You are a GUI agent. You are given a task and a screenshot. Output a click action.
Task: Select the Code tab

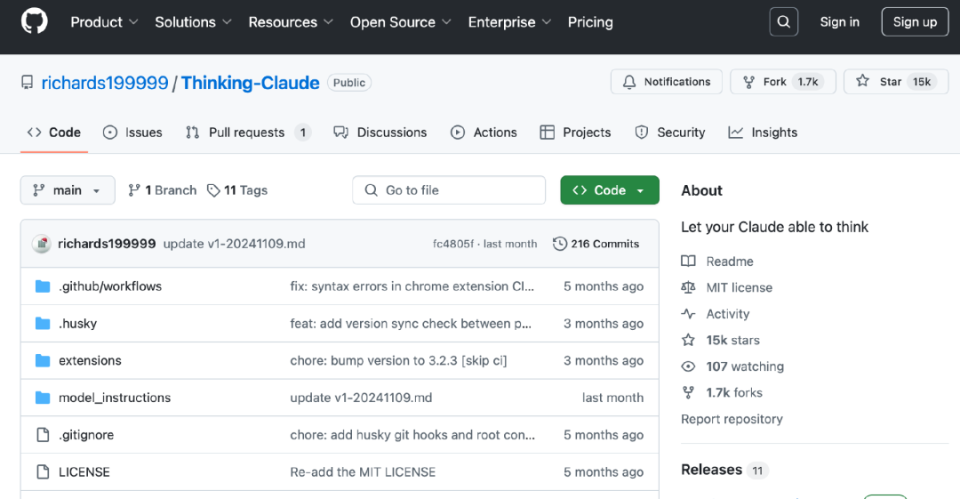(54, 132)
